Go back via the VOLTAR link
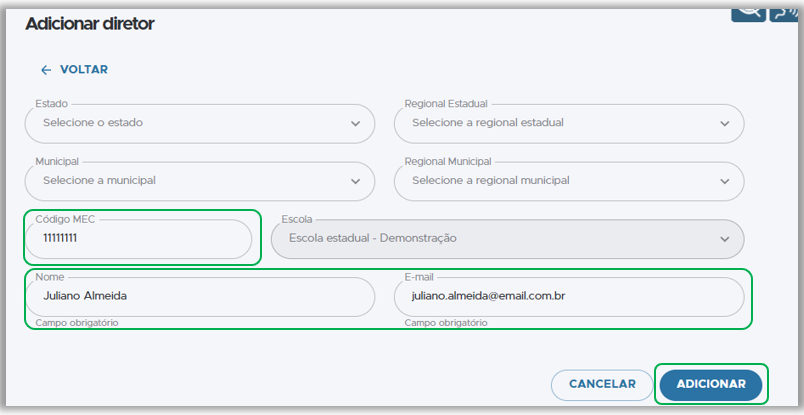Screen dimensions: 804x415 click(74, 70)
